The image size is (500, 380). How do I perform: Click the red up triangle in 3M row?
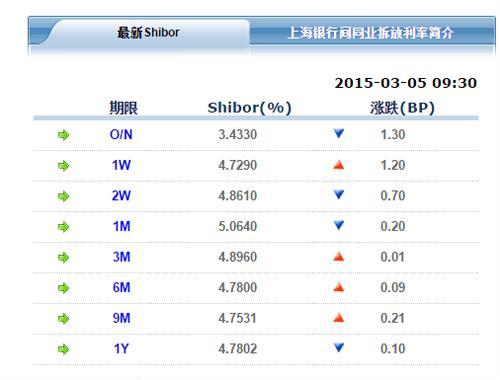click(x=339, y=256)
